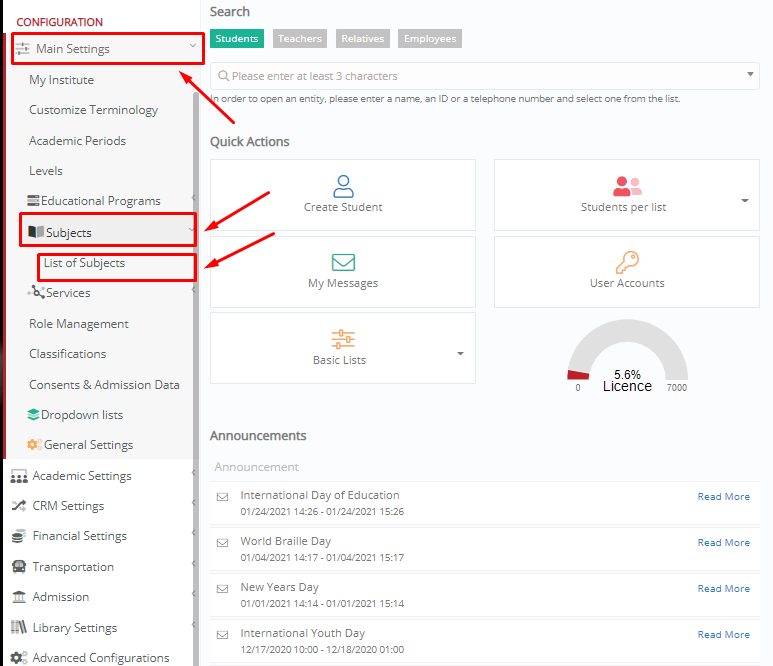Expand the Services submenu arrow
The width and height of the screenshot is (773, 666).
193,290
